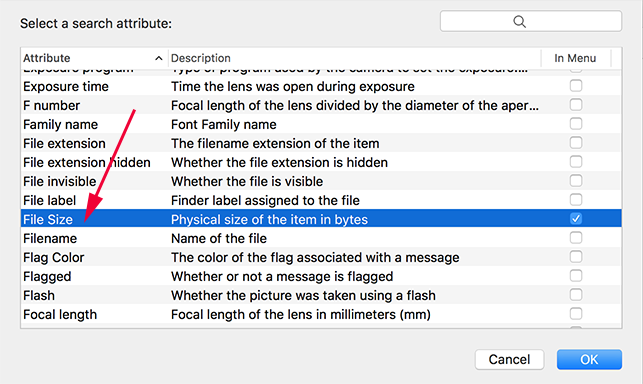Focus the attribute search field
The height and width of the screenshot is (384, 643).
[x=531, y=21]
